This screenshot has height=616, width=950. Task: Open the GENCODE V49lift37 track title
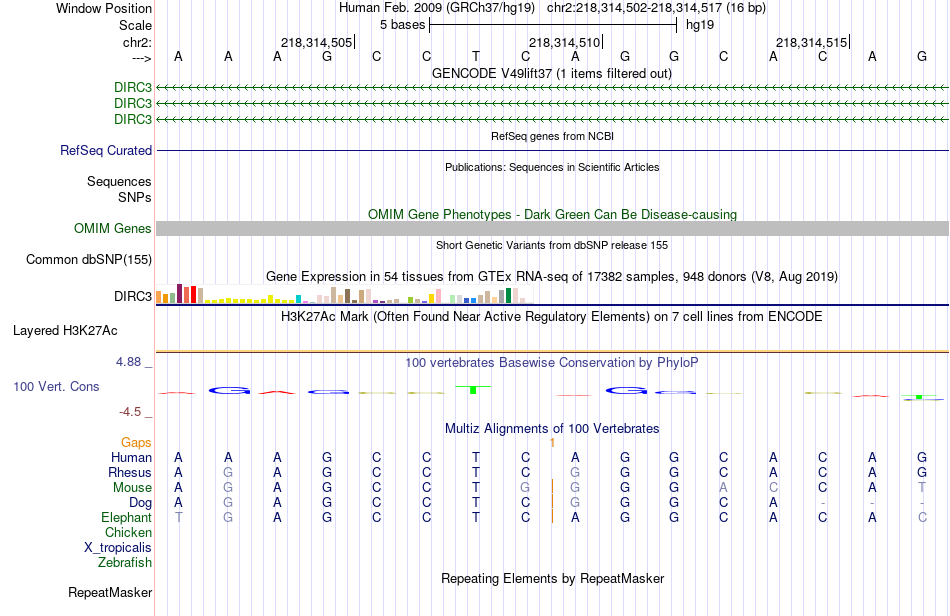(x=552, y=73)
